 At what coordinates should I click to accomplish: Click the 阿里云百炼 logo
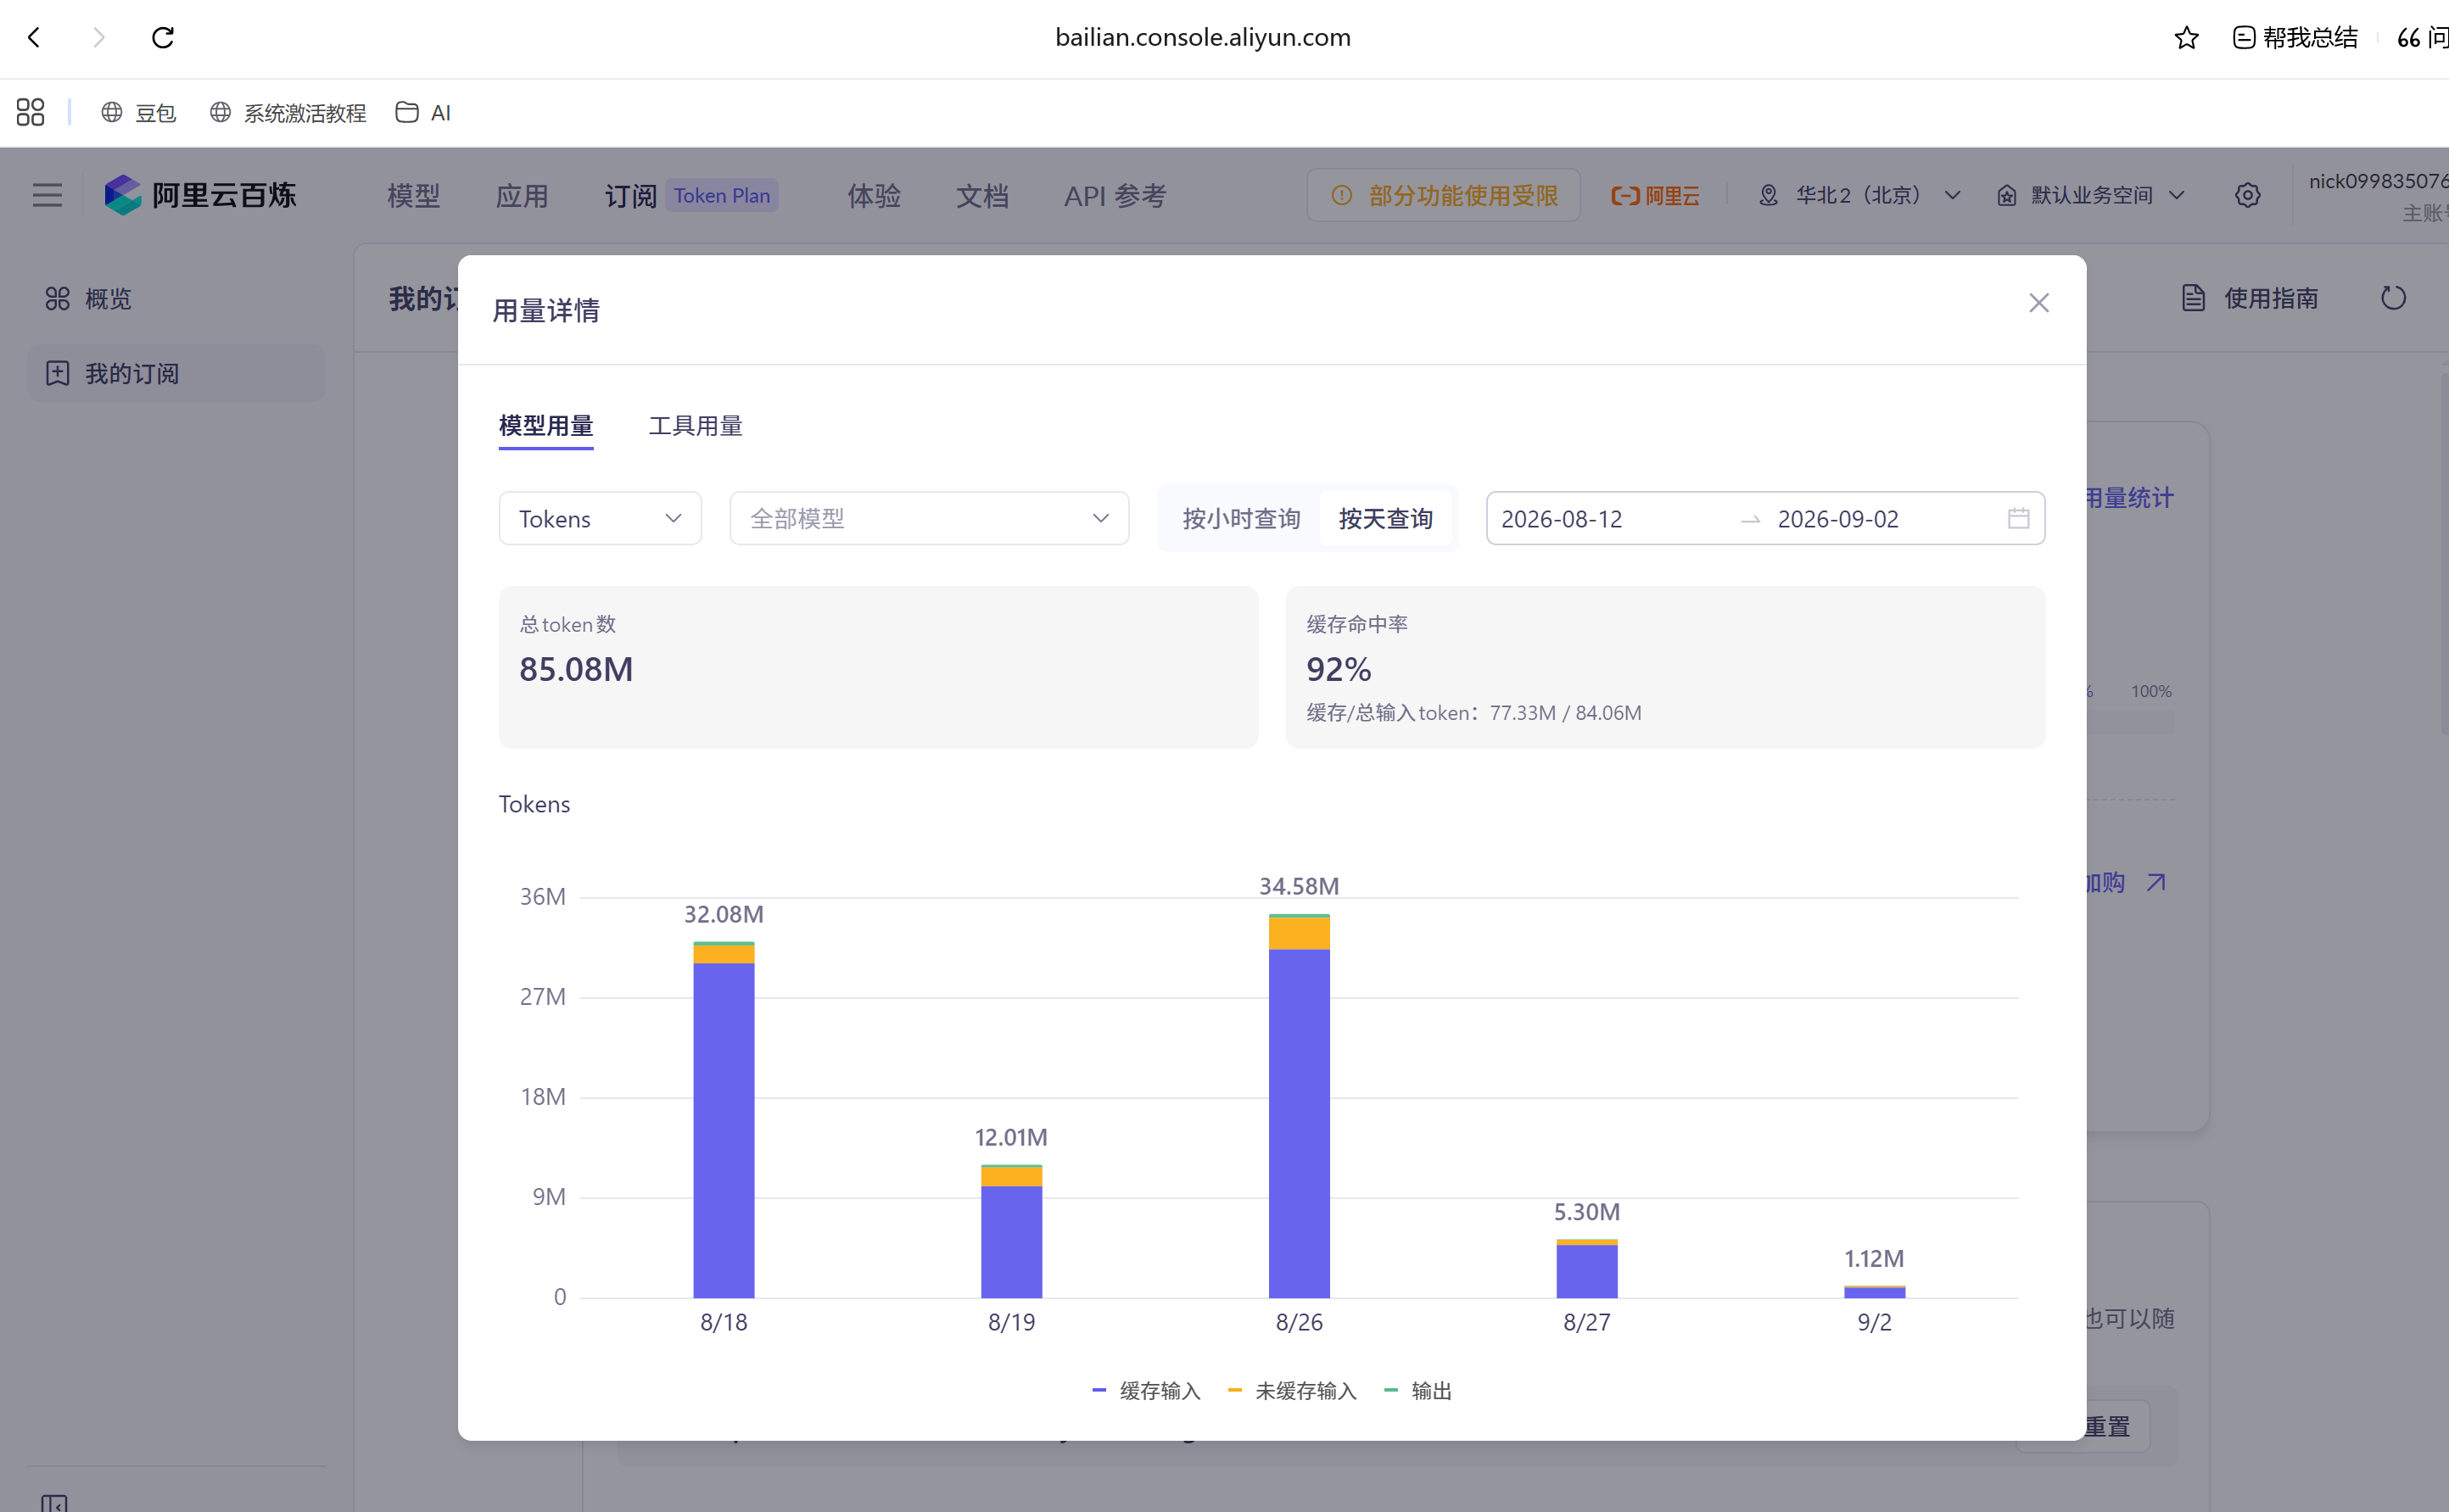tap(201, 195)
